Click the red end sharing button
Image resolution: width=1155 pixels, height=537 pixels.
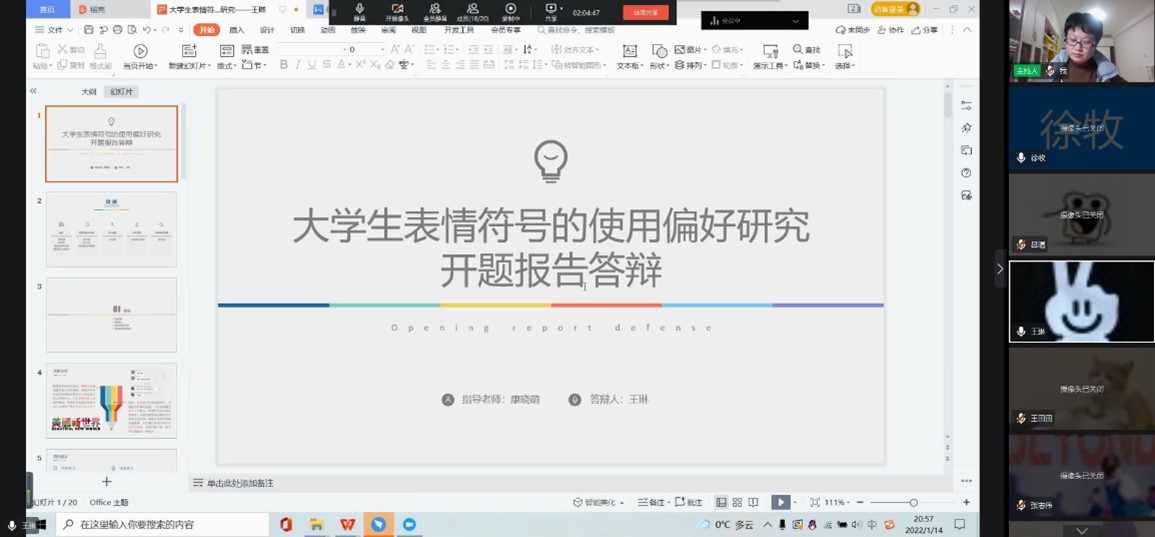(645, 13)
